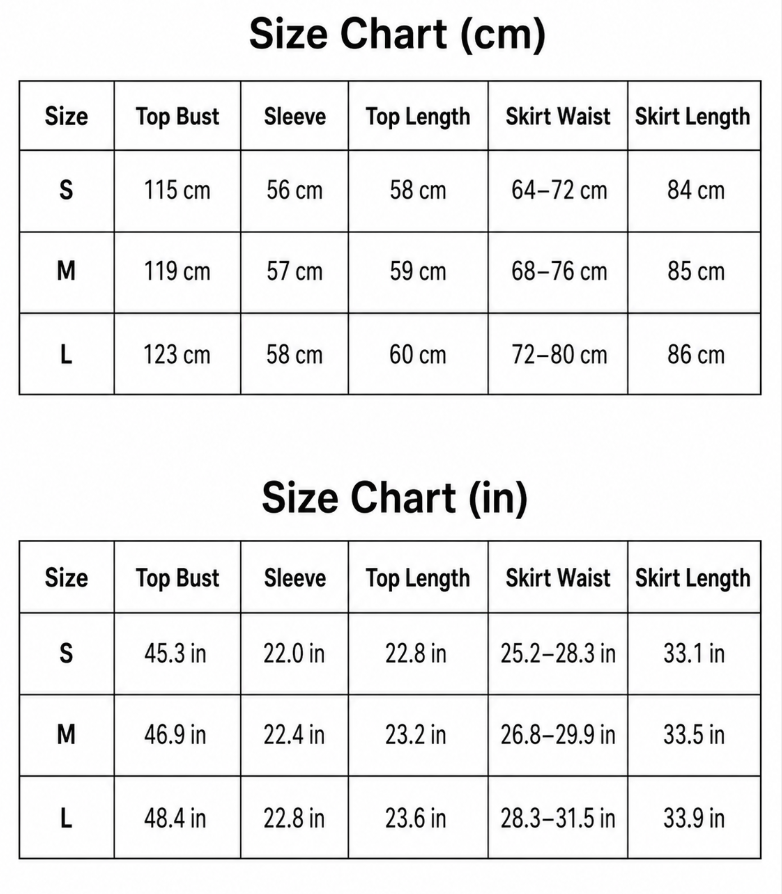Screen dimensions: 782x894
Task: Select the 'Skirt Length' header in cm table
Action: click(693, 116)
